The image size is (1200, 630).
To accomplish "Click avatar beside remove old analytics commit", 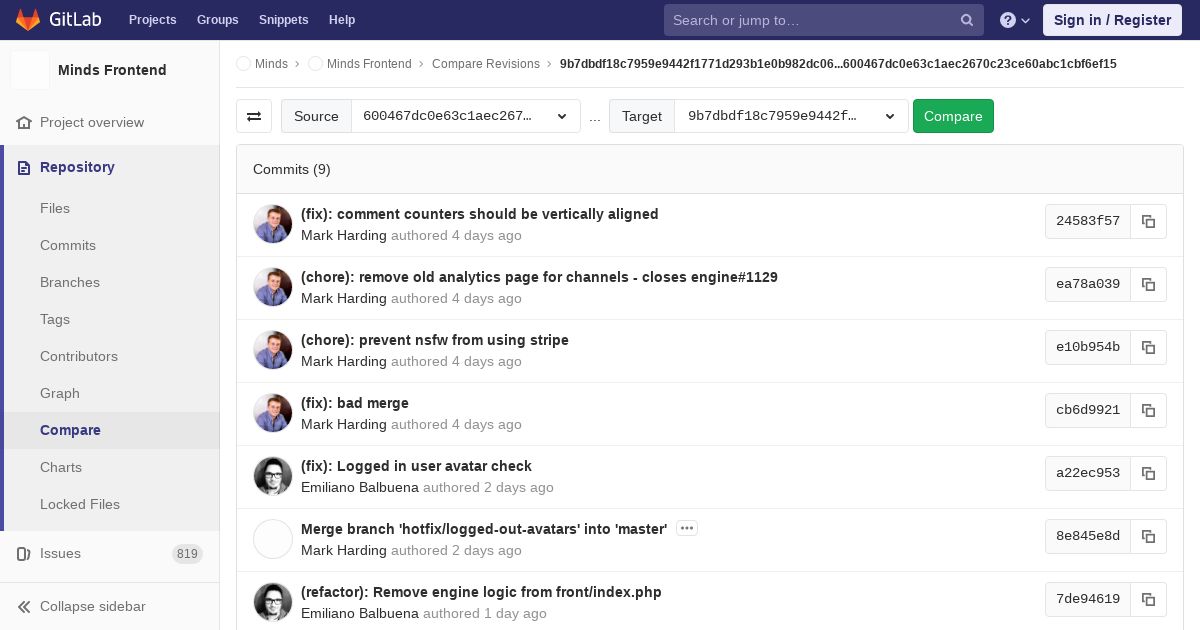I will point(273,287).
